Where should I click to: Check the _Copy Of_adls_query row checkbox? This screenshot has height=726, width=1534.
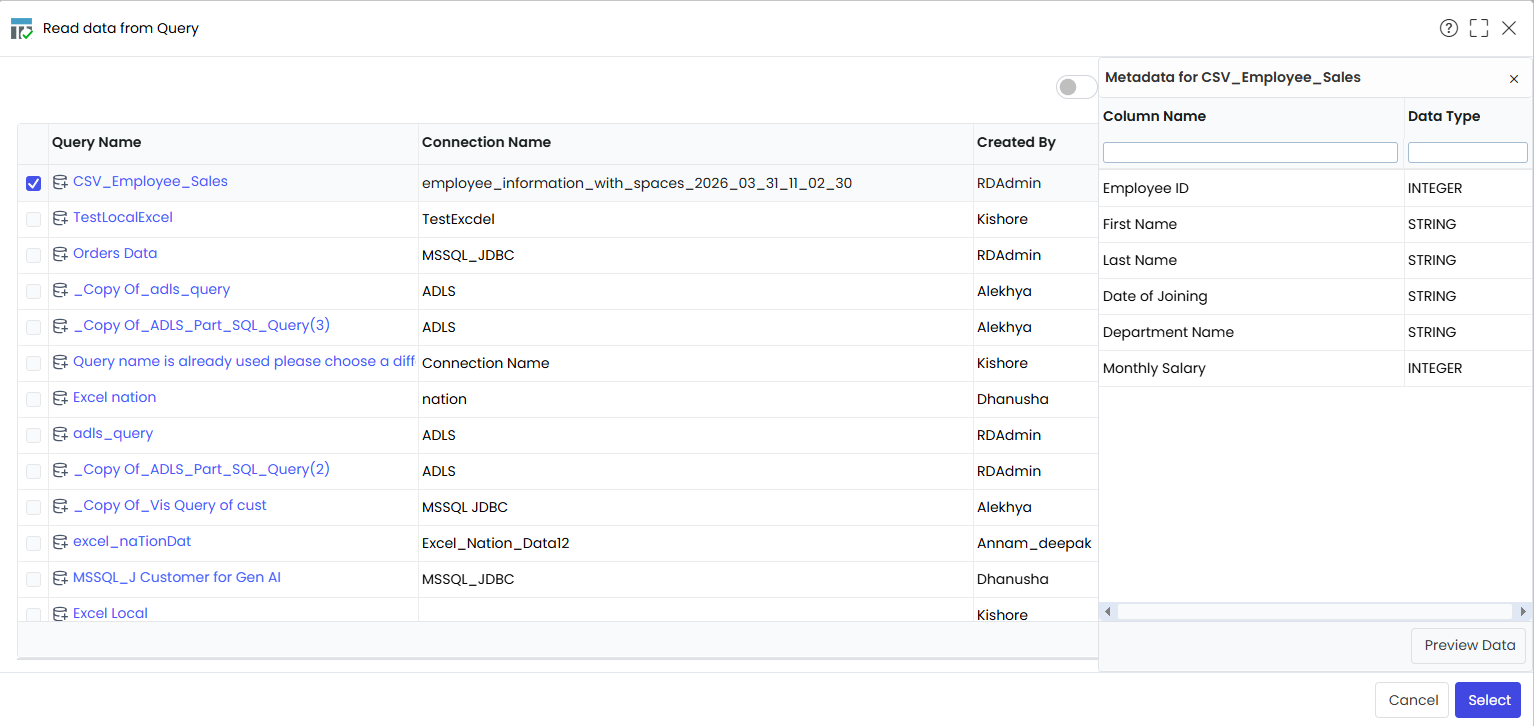point(33,291)
